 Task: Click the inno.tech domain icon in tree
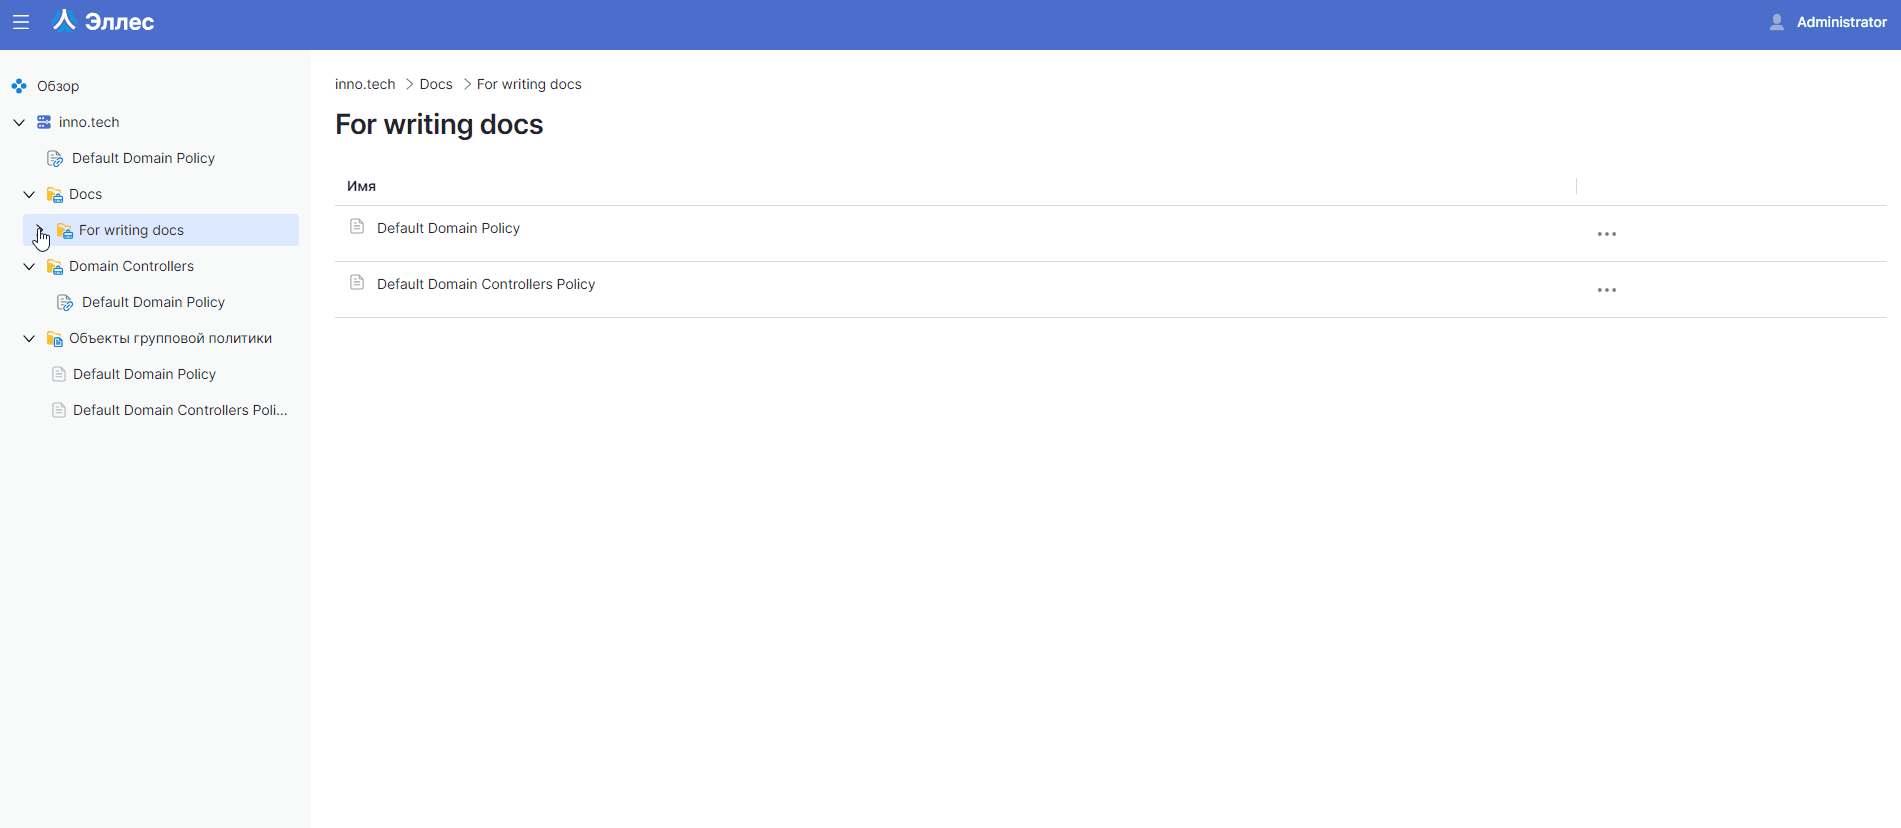[44, 122]
